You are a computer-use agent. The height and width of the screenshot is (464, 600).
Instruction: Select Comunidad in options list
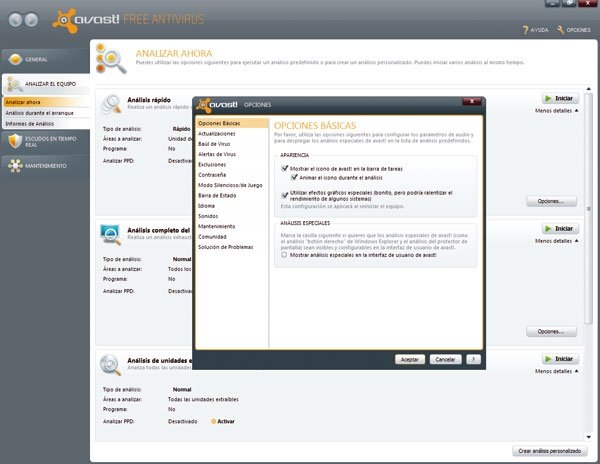(x=232, y=237)
